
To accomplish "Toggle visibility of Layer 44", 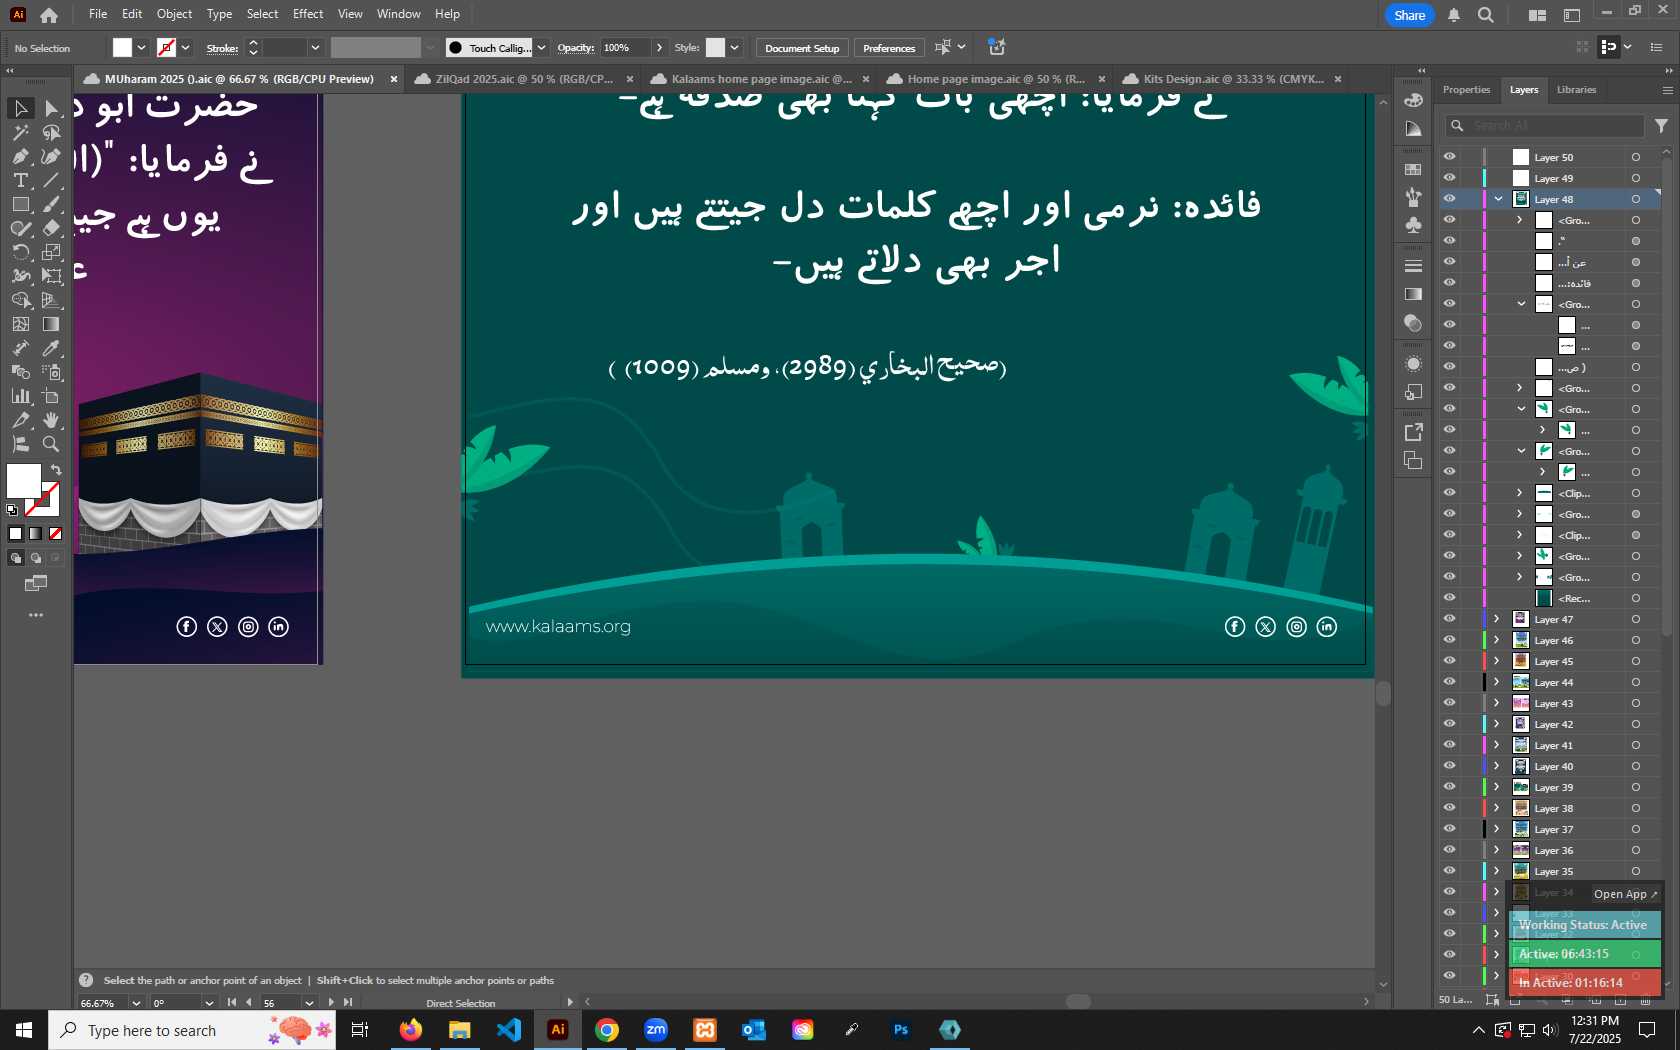I will (1449, 682).
